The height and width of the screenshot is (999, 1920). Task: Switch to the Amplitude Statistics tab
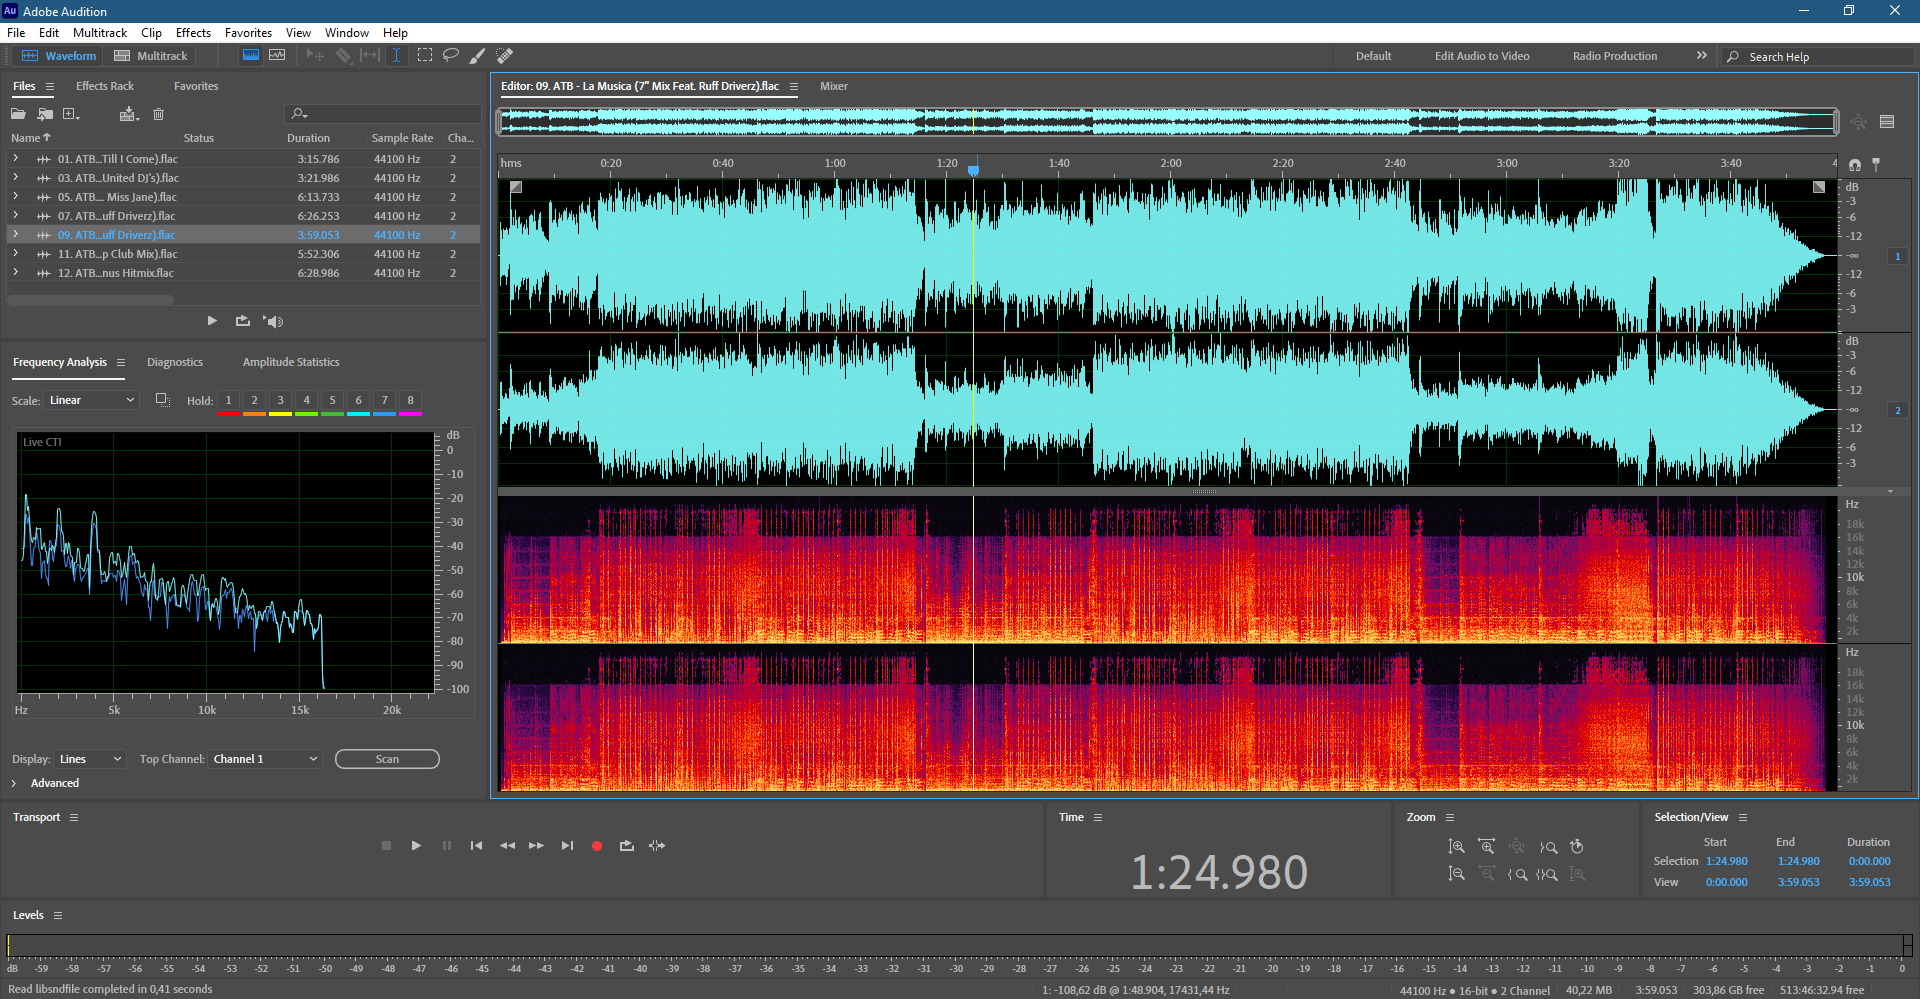[291, 362]
